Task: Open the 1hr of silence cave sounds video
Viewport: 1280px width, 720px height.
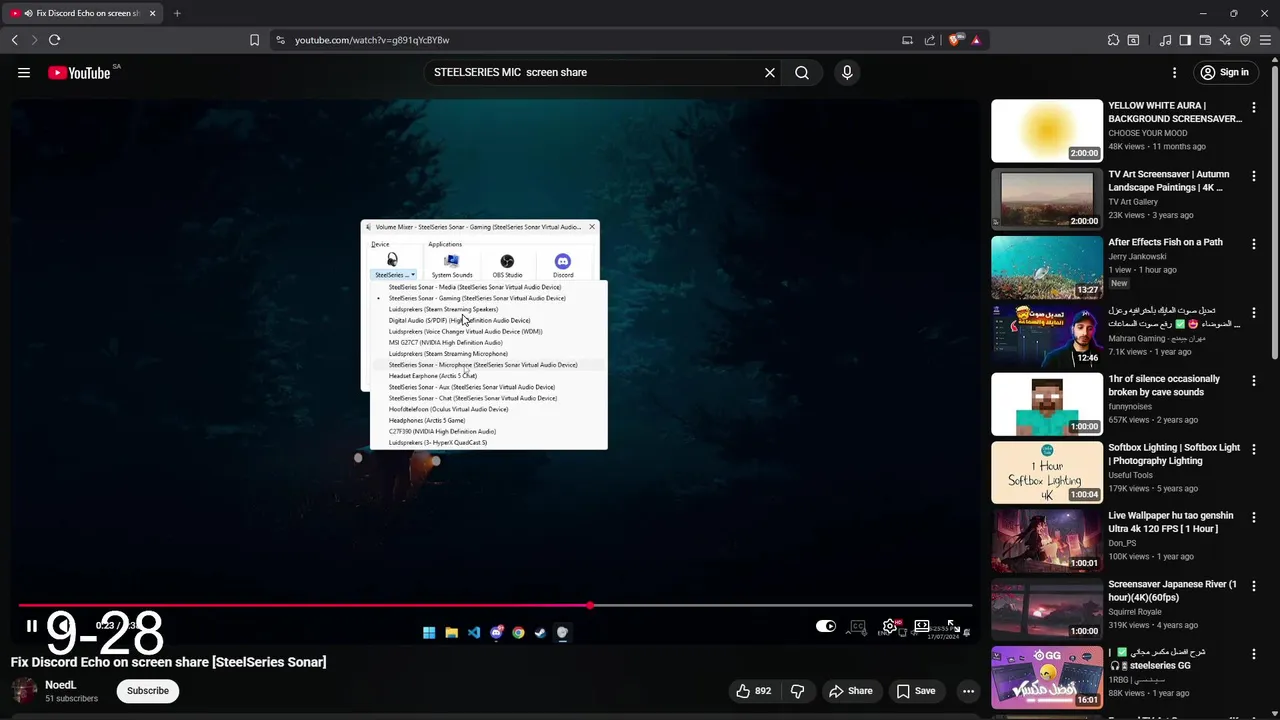Action: [1047, 404]
